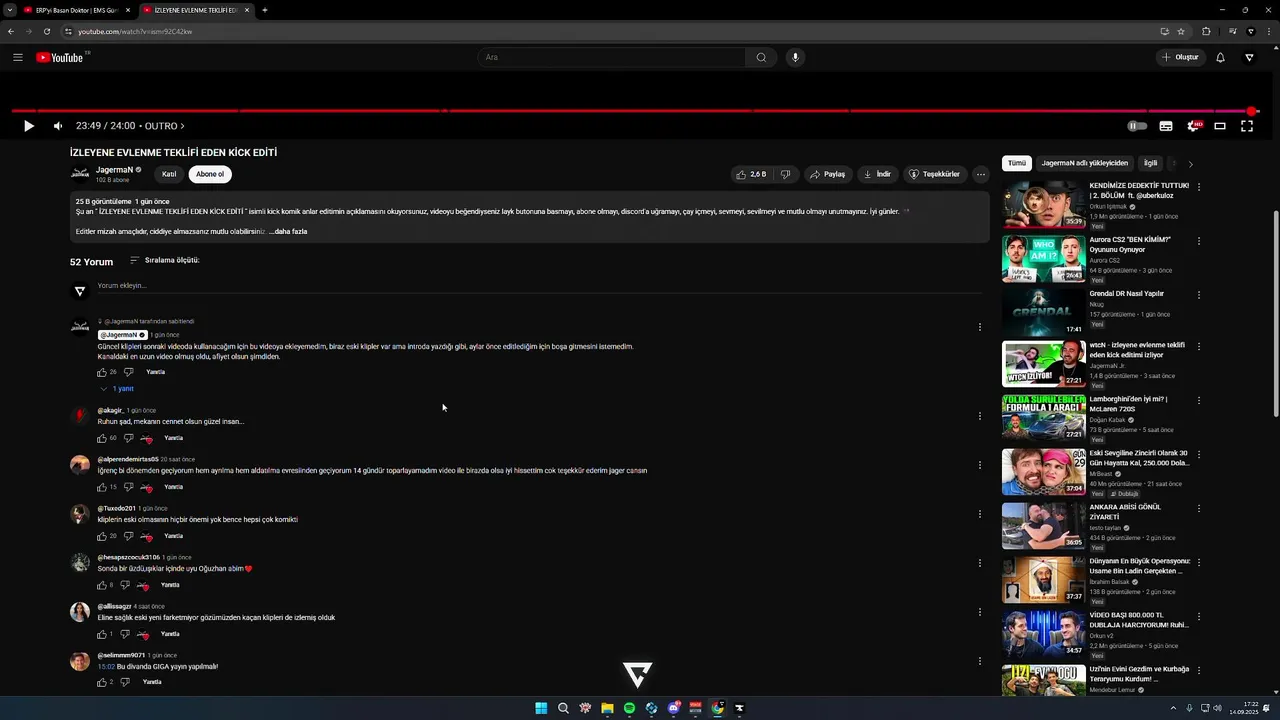Screen dimensions: 1280x720
Task: Like the pinned @JagermaN comment
Action: point(101,372)
